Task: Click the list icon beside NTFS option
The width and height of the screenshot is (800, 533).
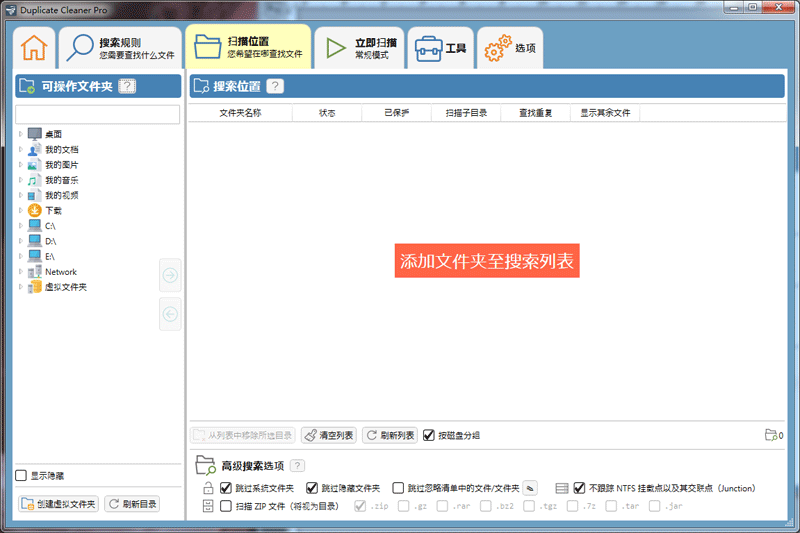Action: coord(562,488)
